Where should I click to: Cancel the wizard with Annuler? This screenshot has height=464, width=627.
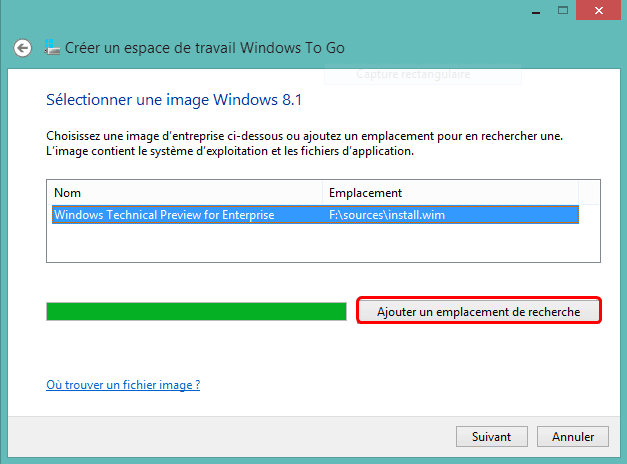click(572, 436)
